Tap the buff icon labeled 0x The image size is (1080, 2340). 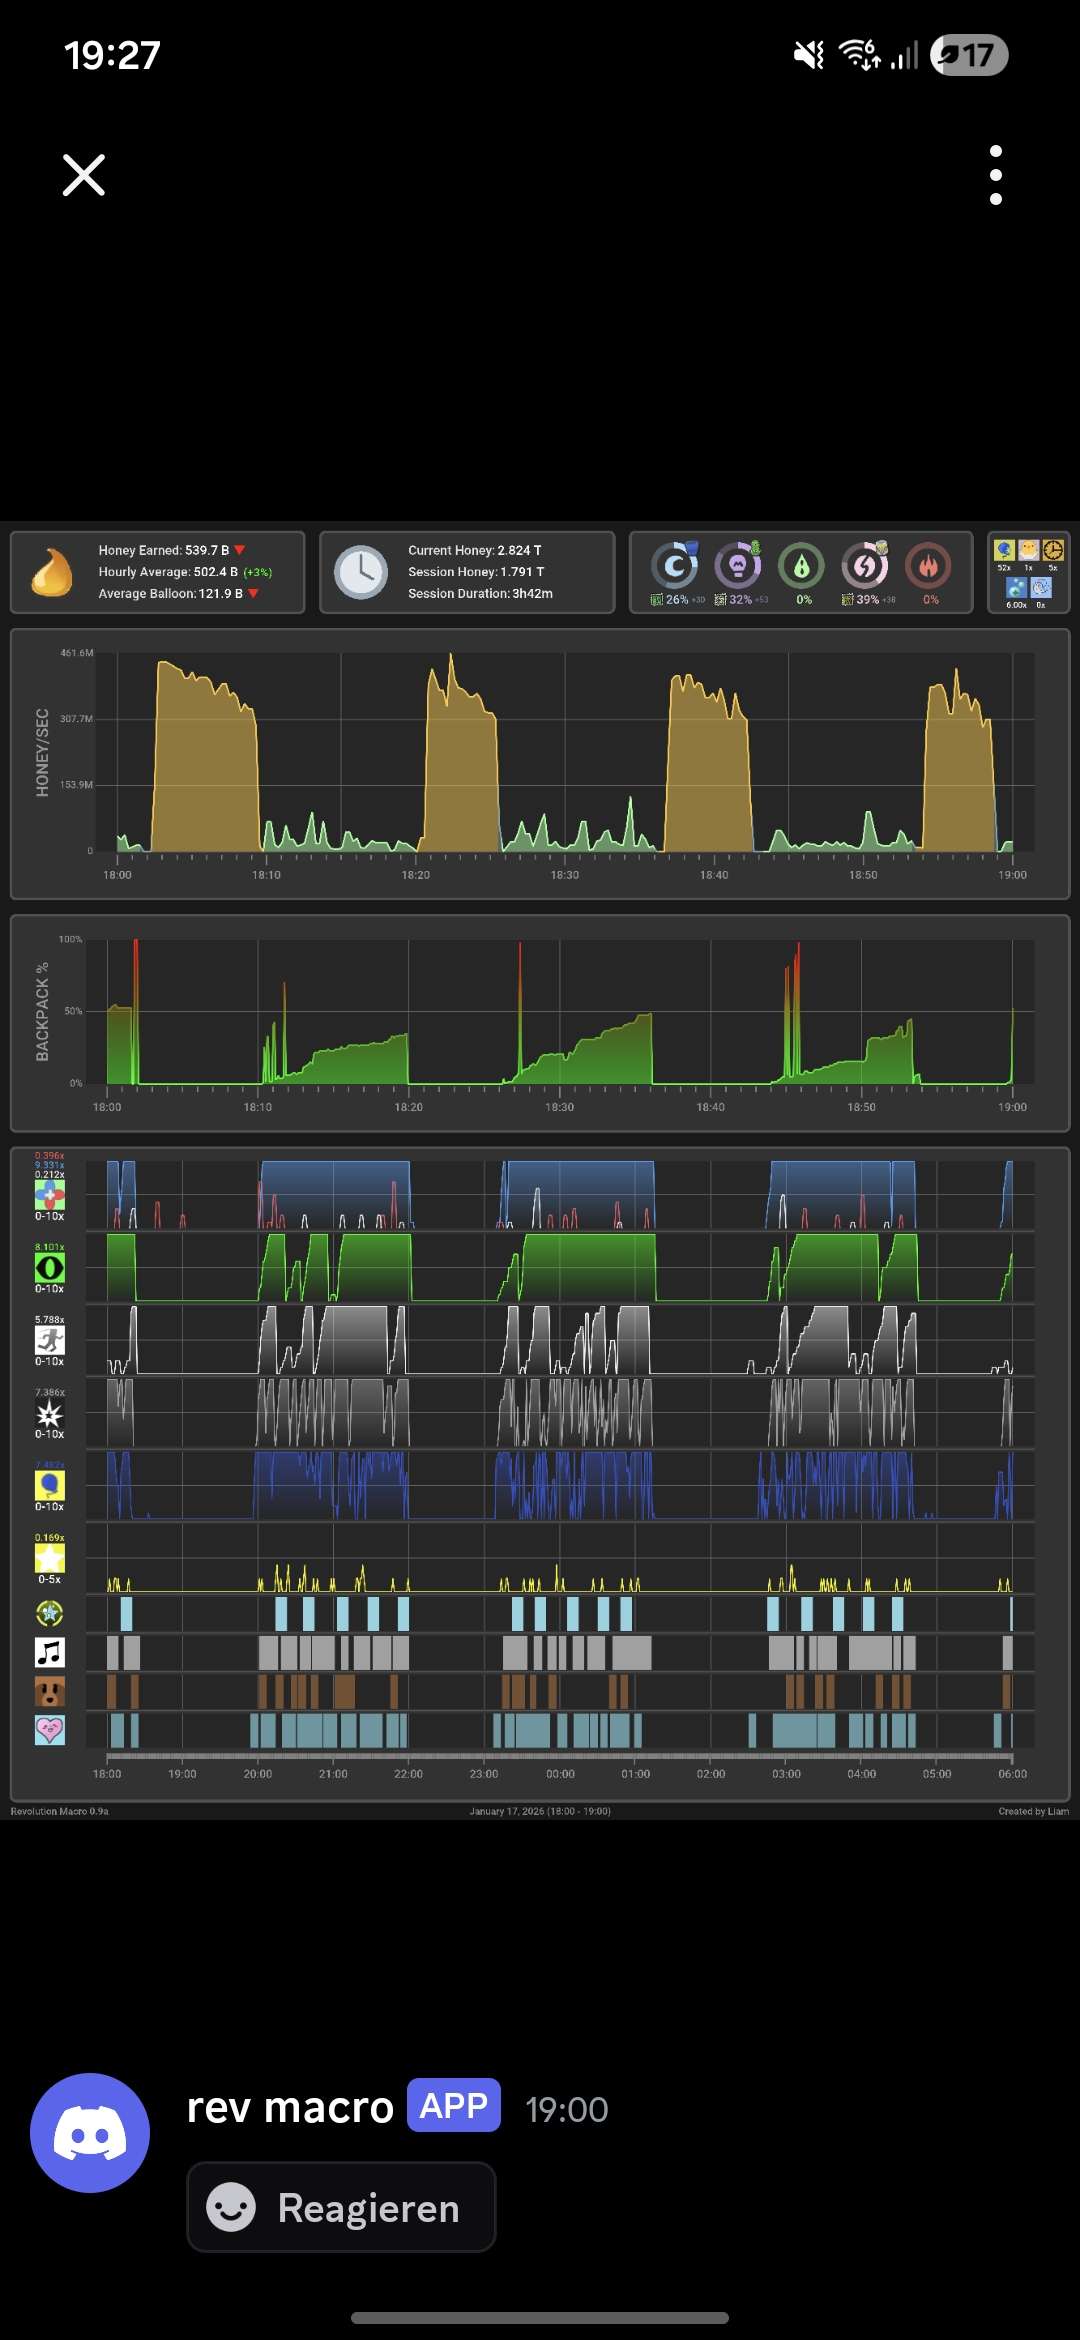(1041, 588)
